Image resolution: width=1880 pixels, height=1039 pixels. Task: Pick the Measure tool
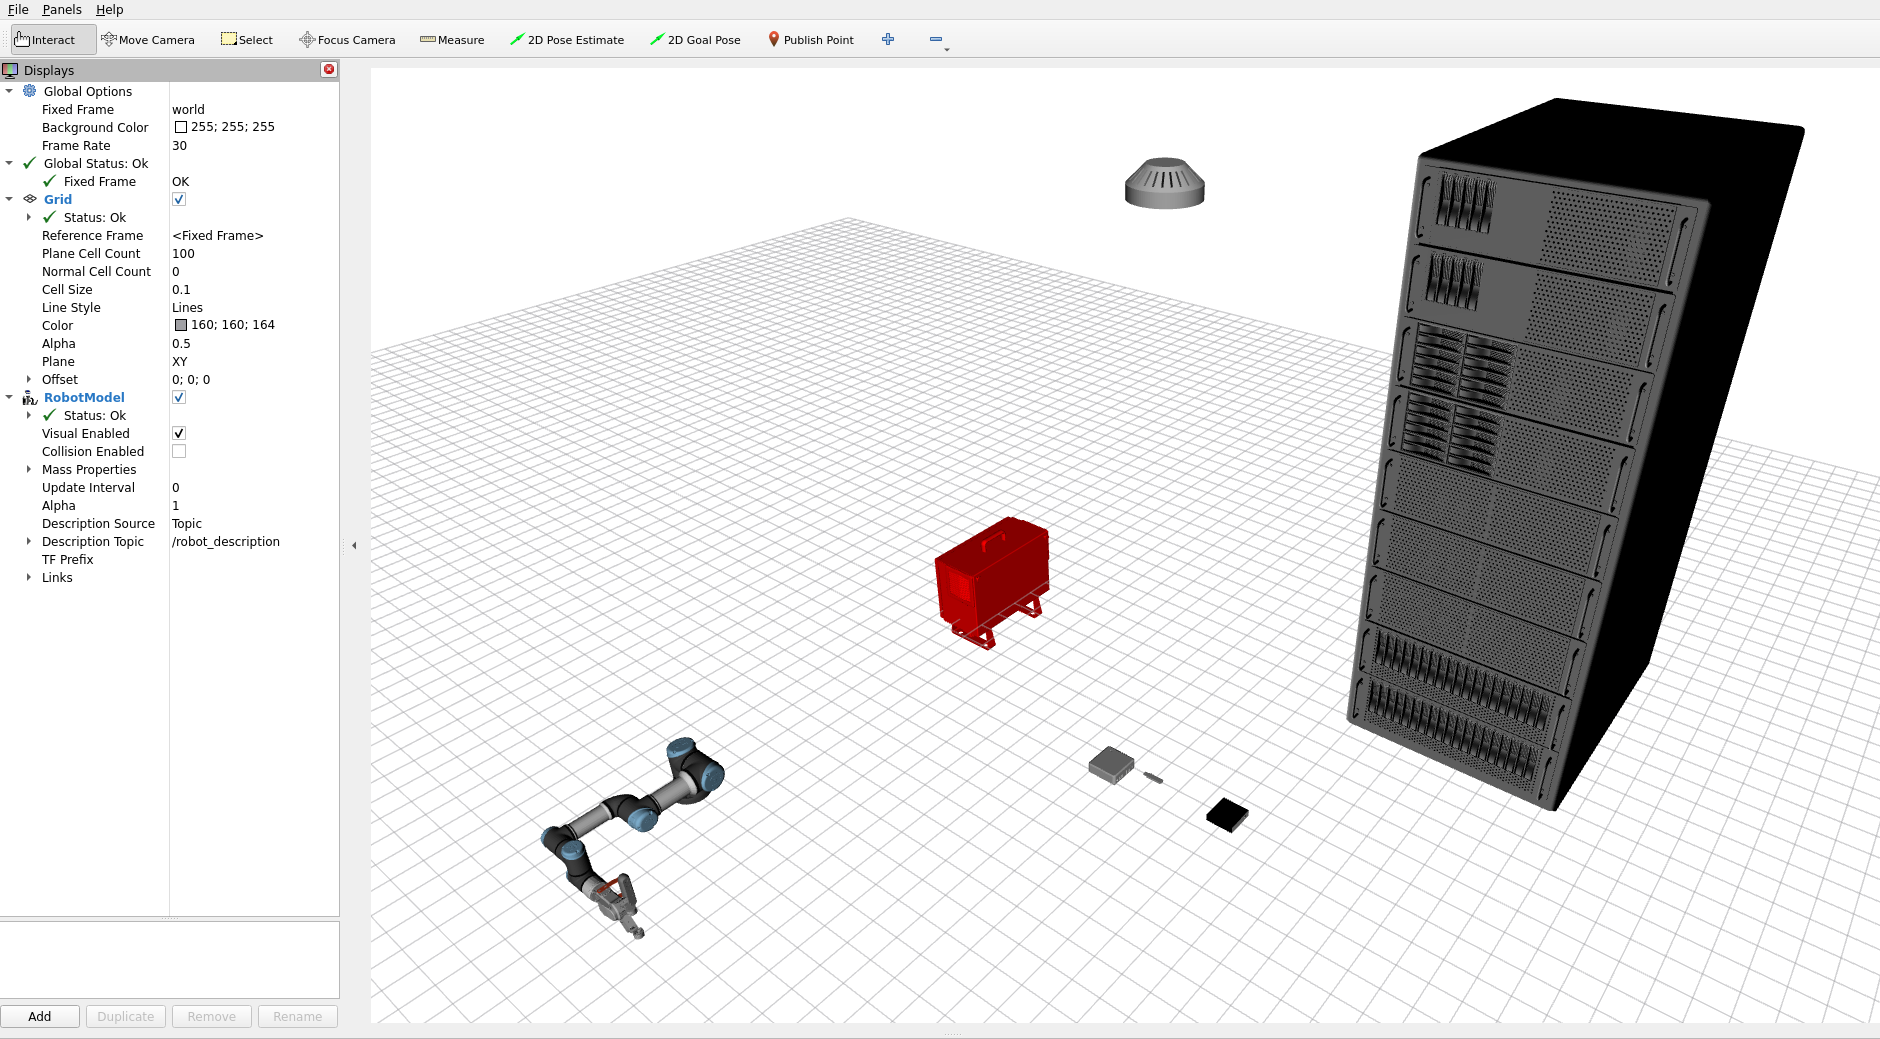452,40
